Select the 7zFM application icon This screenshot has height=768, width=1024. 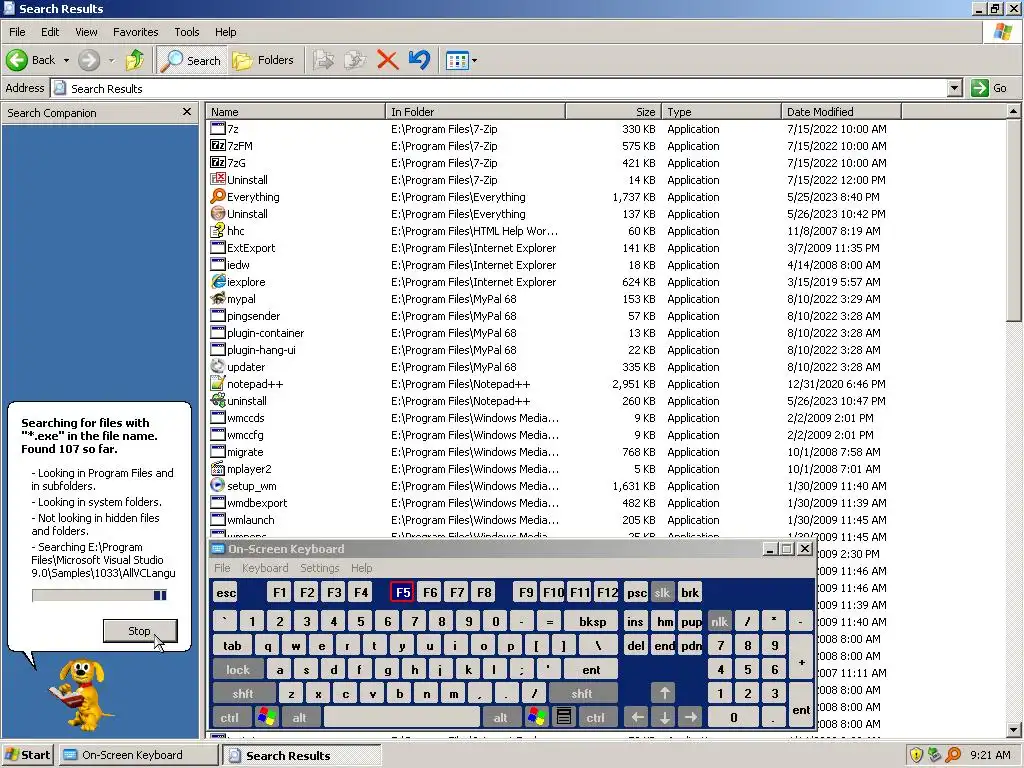tap(218, 146)
